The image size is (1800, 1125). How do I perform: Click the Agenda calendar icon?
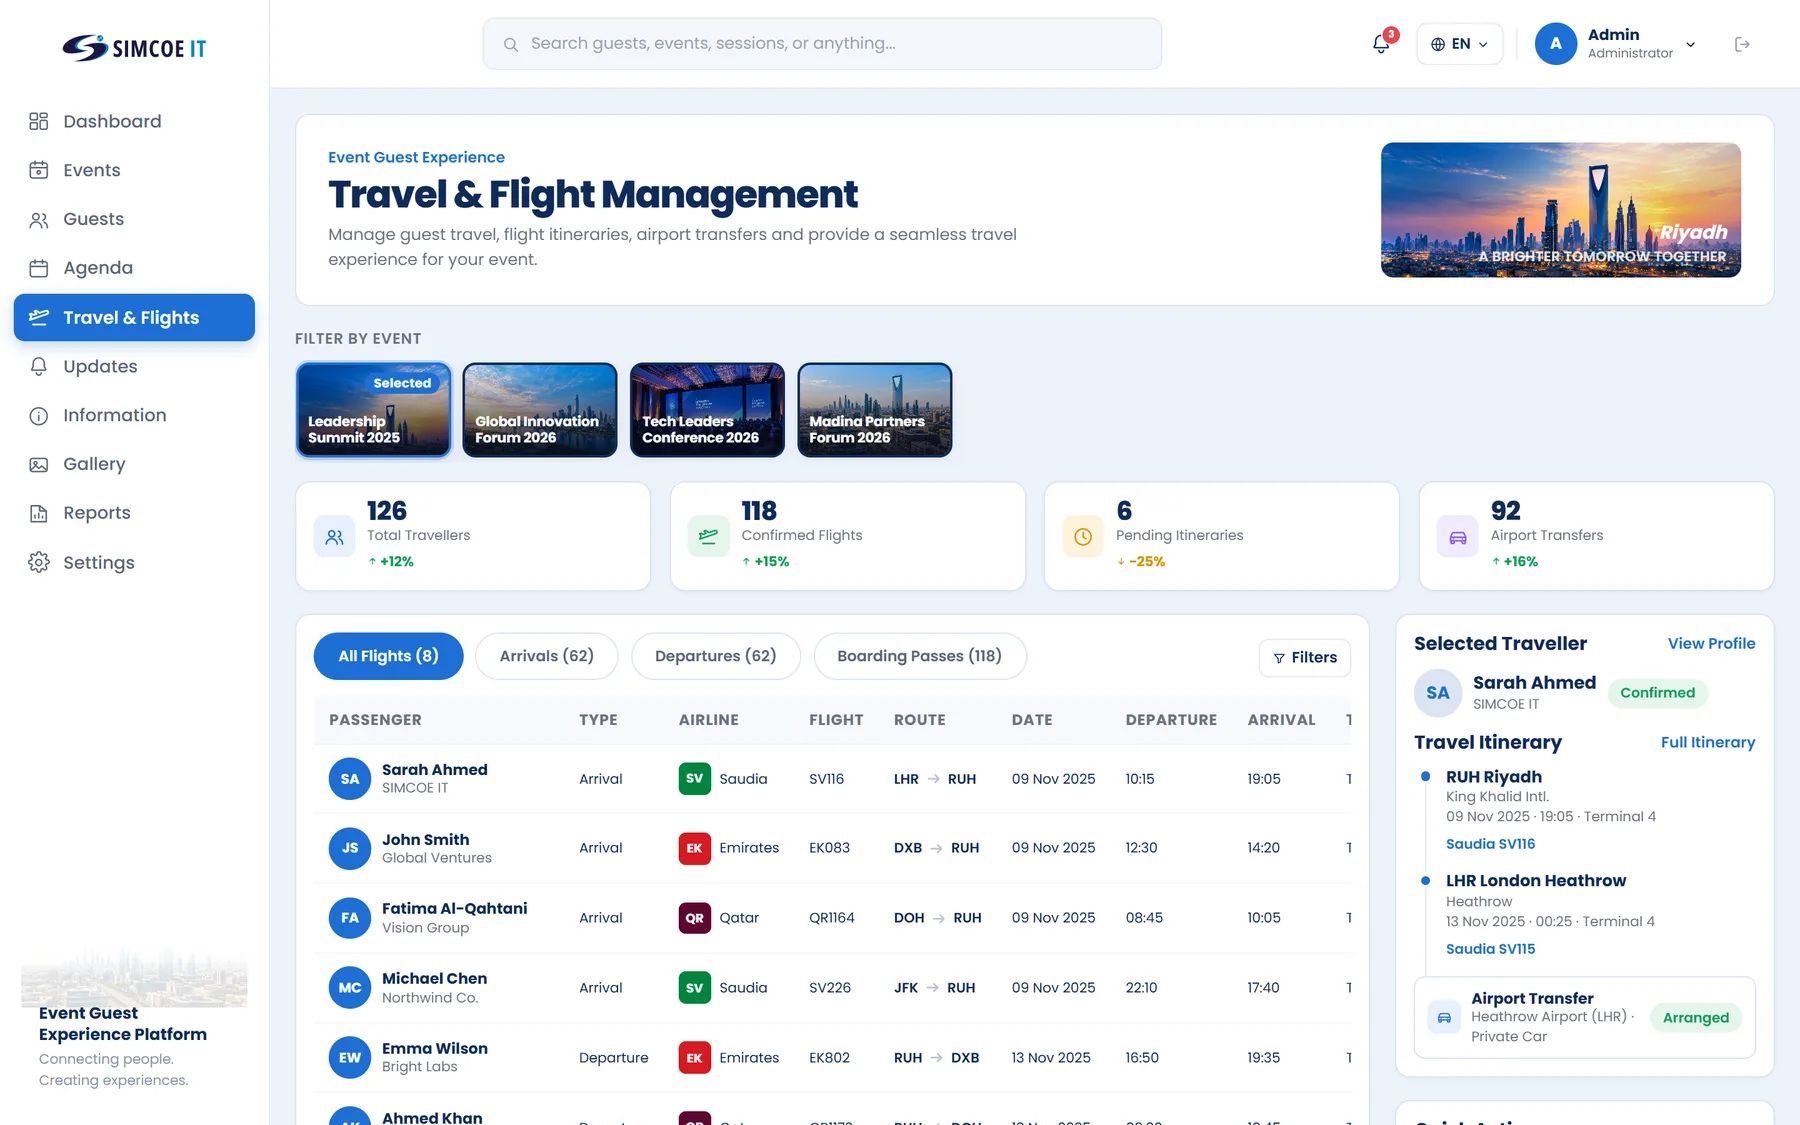(x=39, y=268)
